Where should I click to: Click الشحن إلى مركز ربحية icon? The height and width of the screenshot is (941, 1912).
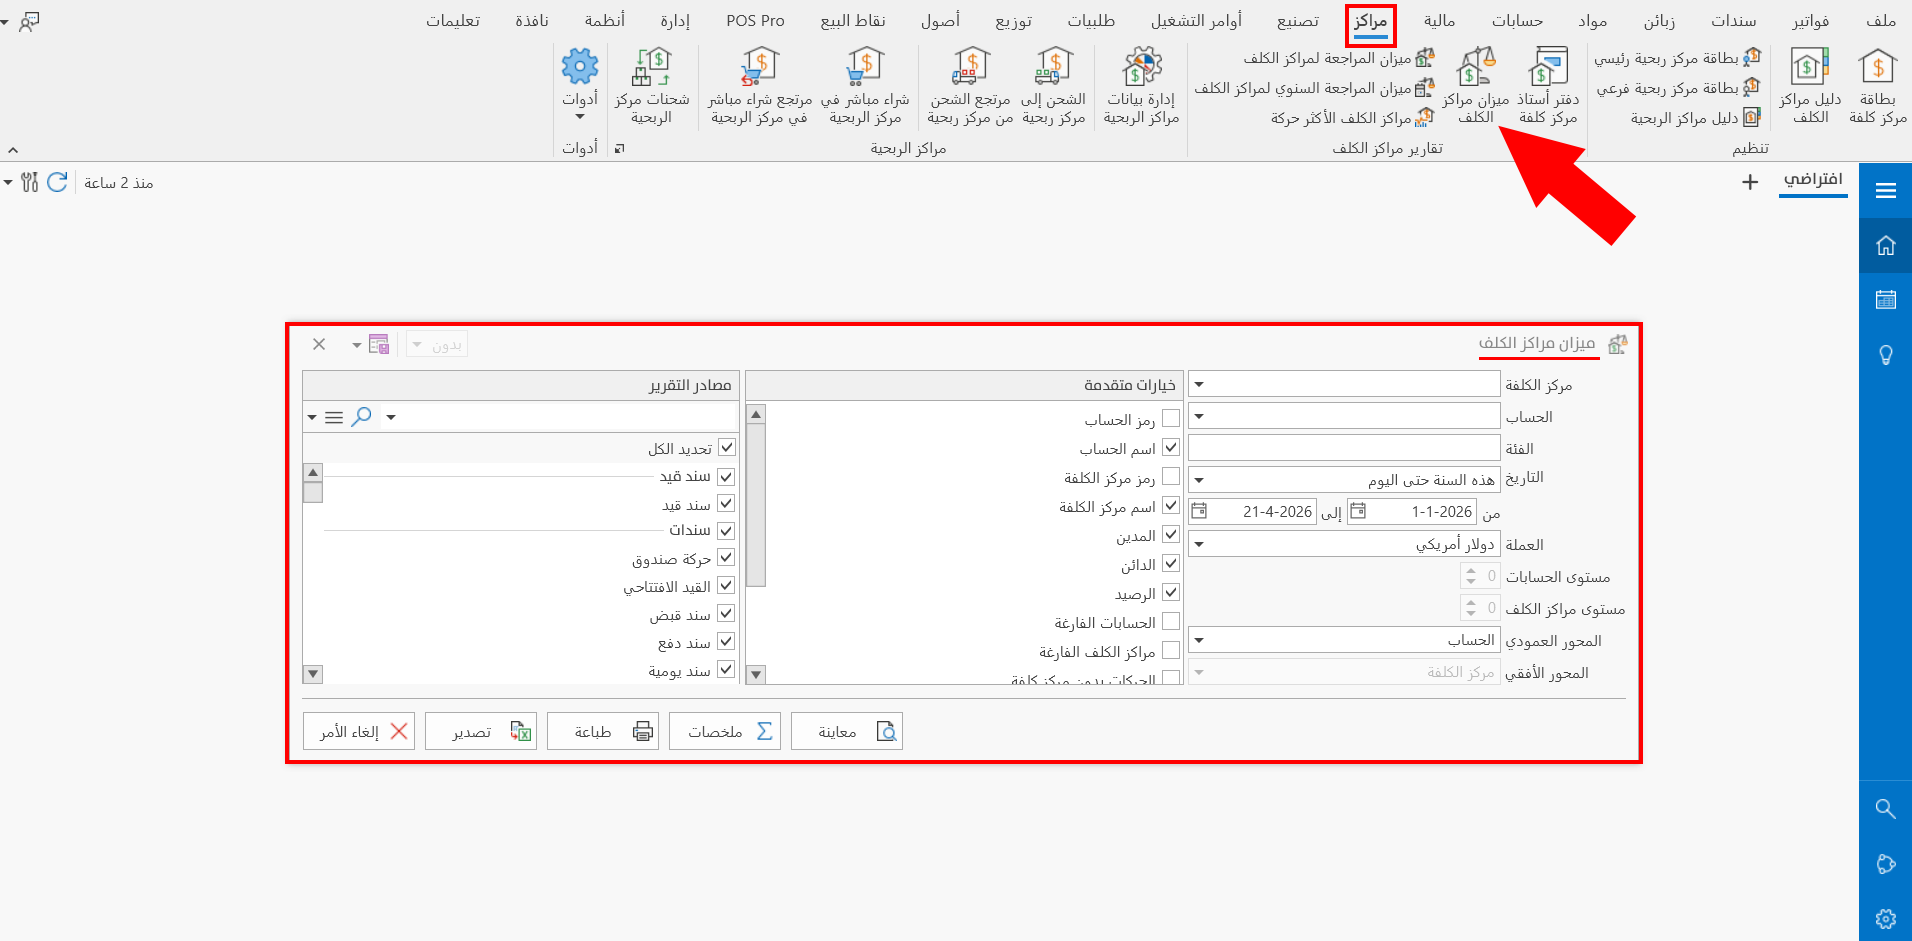point(1054,86)
